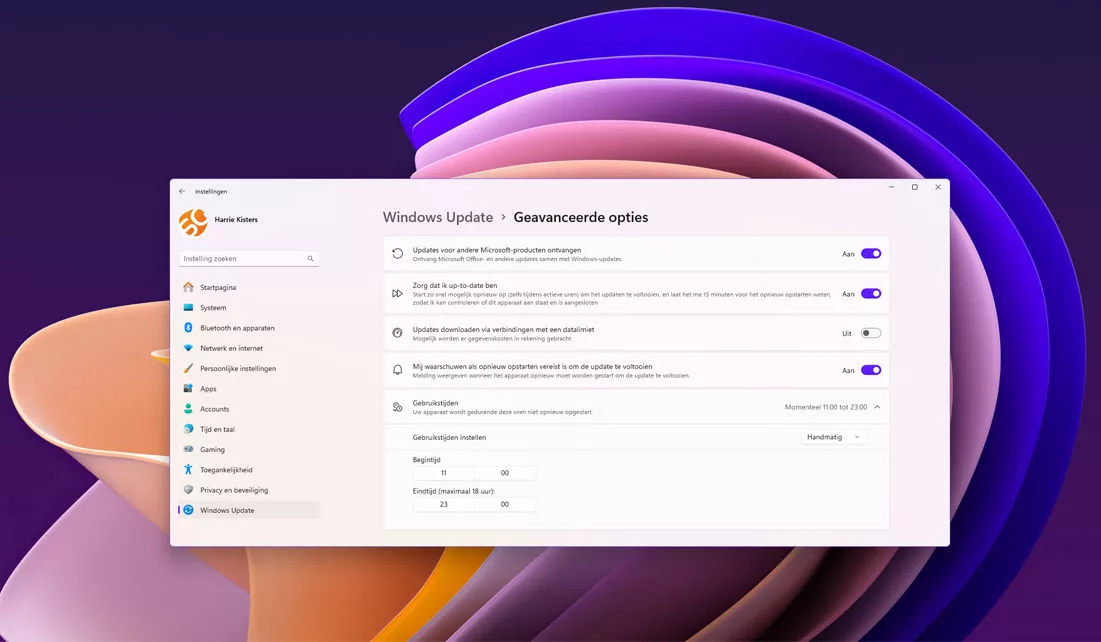Click the Toegankelijkheid accessibility icon
The image size is (1101, 642).
coord(188,469)
